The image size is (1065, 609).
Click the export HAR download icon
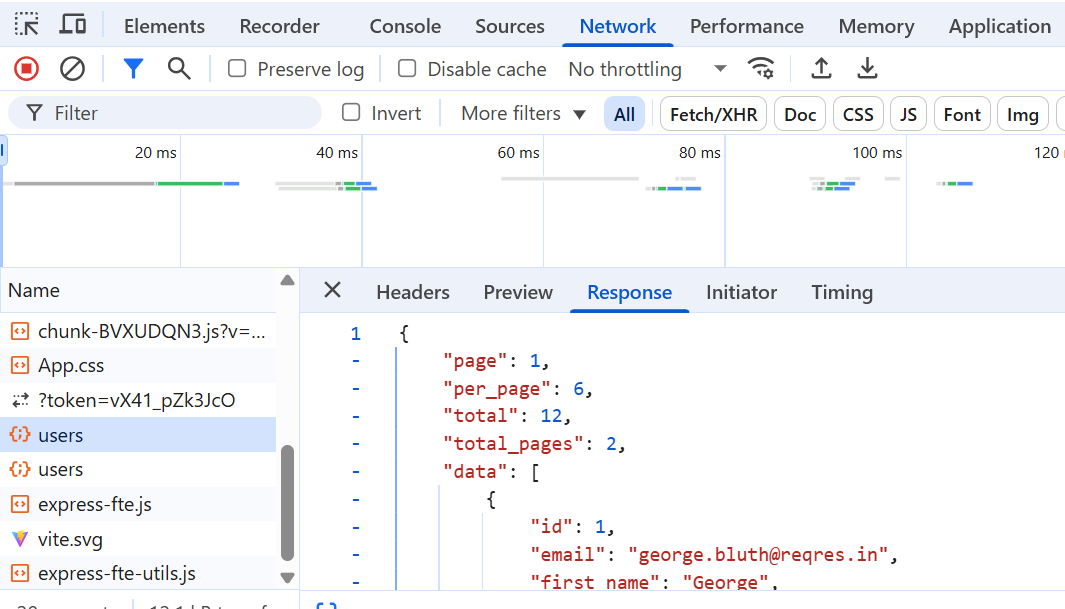tap(867, 69)
